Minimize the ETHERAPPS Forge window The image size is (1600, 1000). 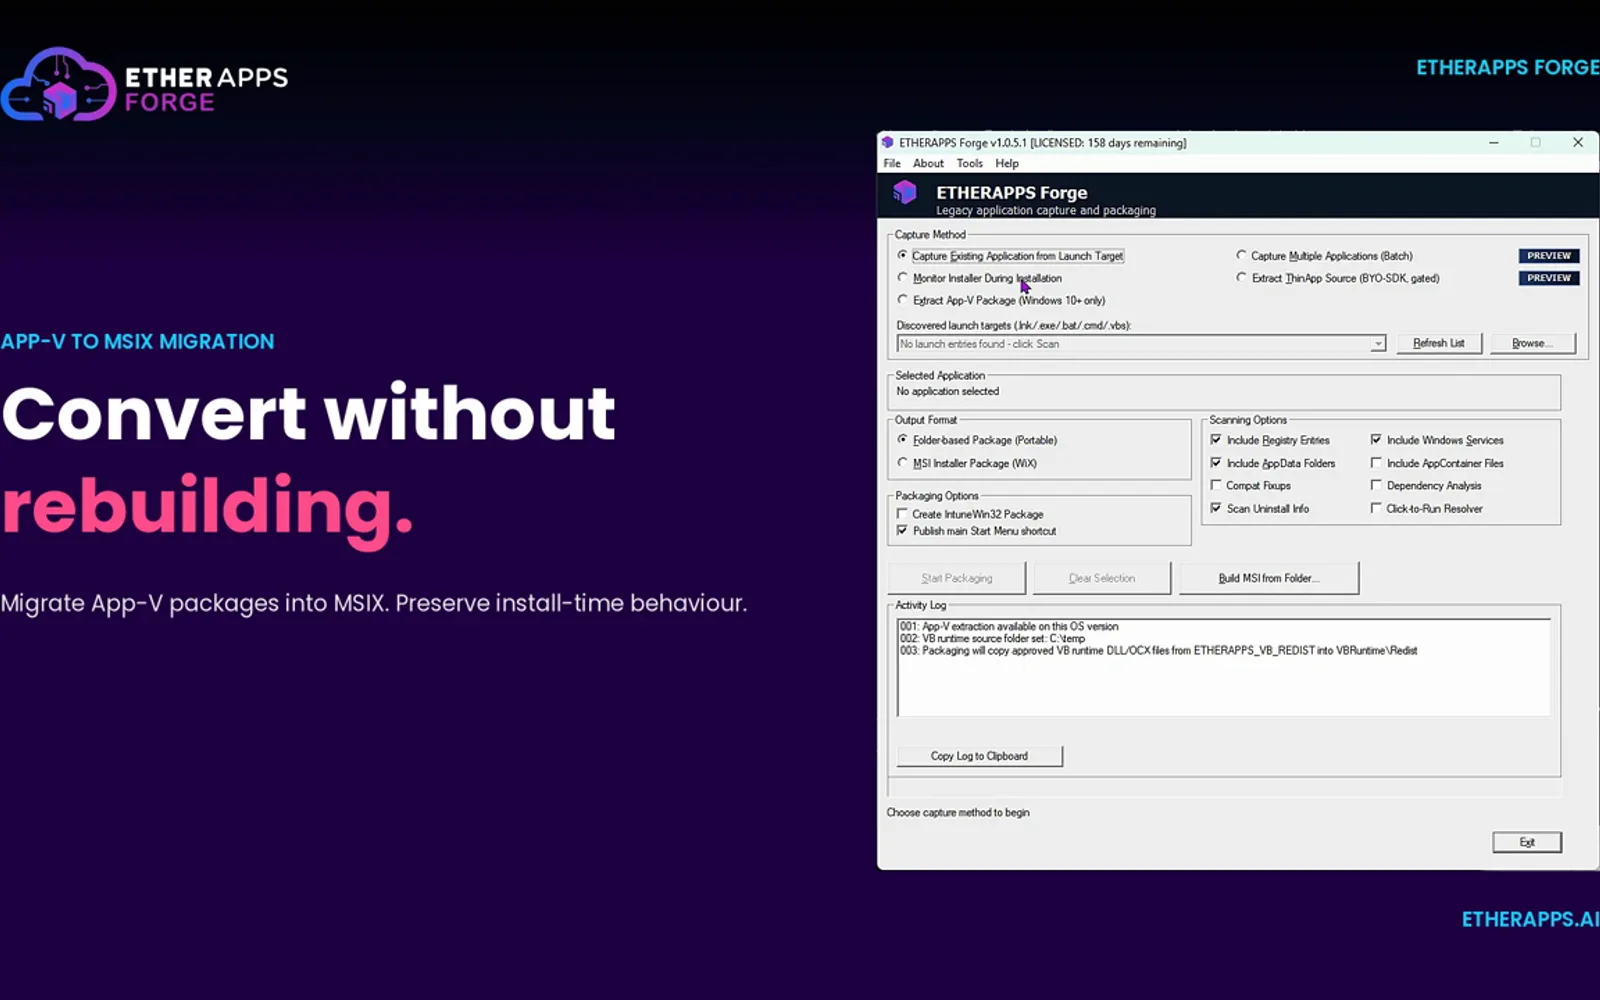coord(1494,143)
